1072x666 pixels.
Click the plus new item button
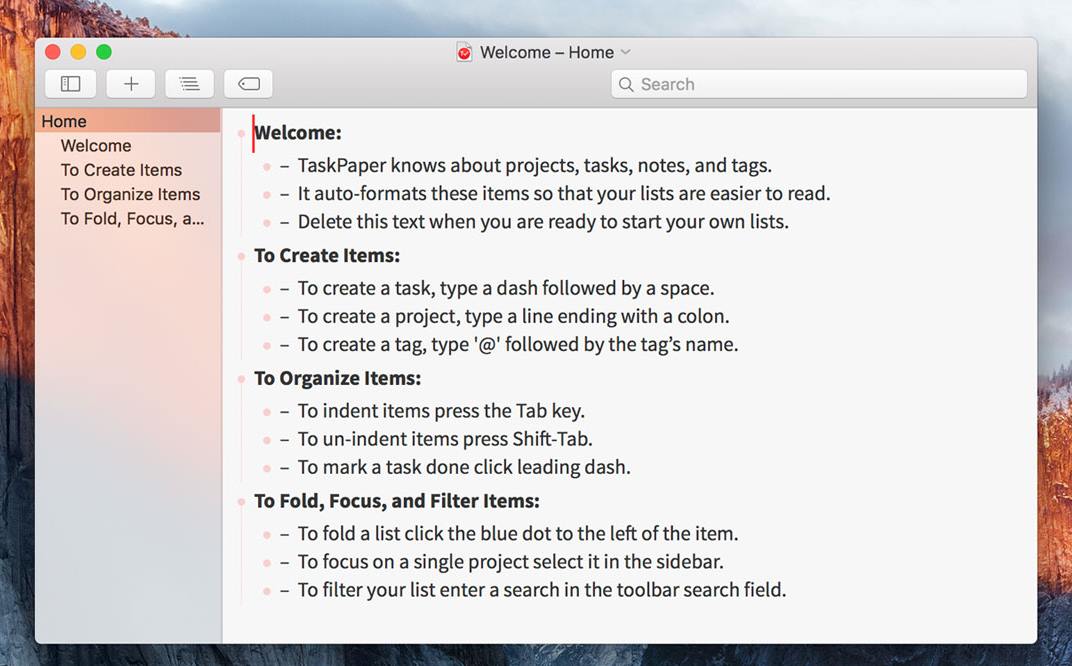click(x=131, y=83)
